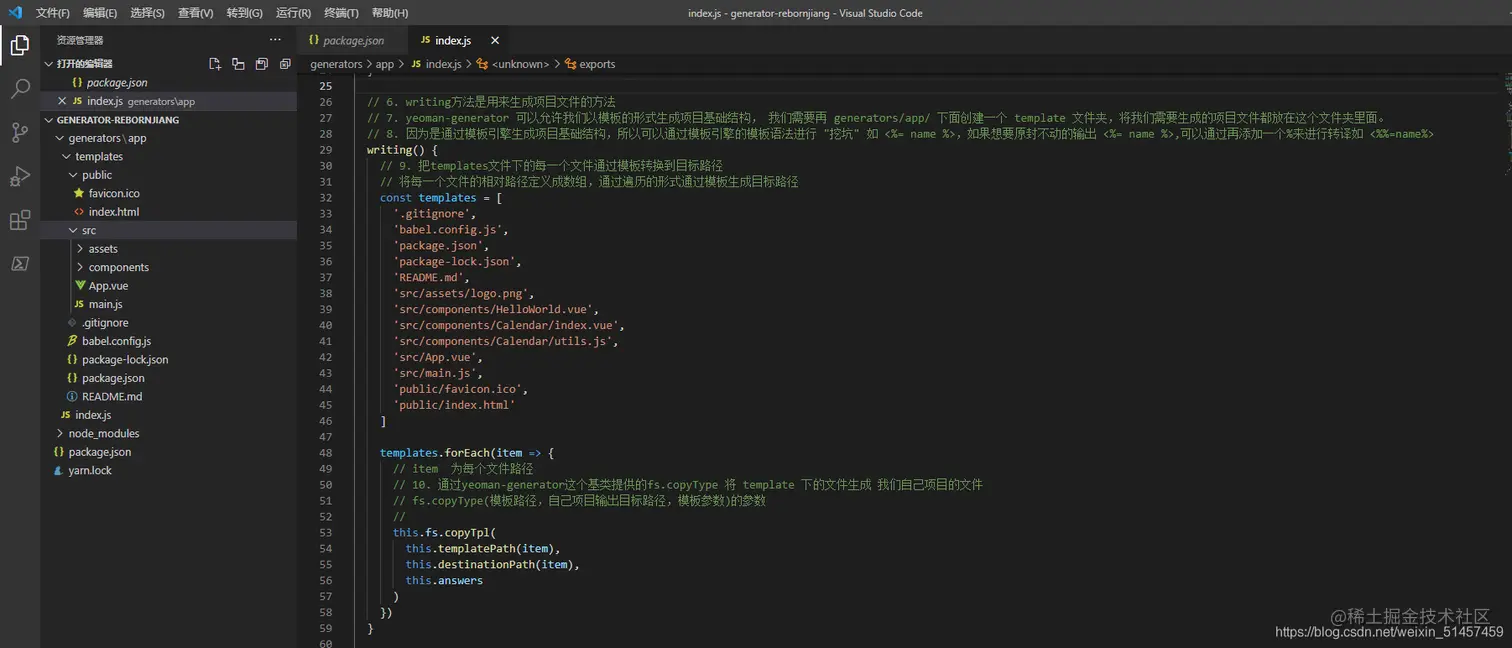
Task: Open 终端(T) menu
Action: (x=341, y=13)
